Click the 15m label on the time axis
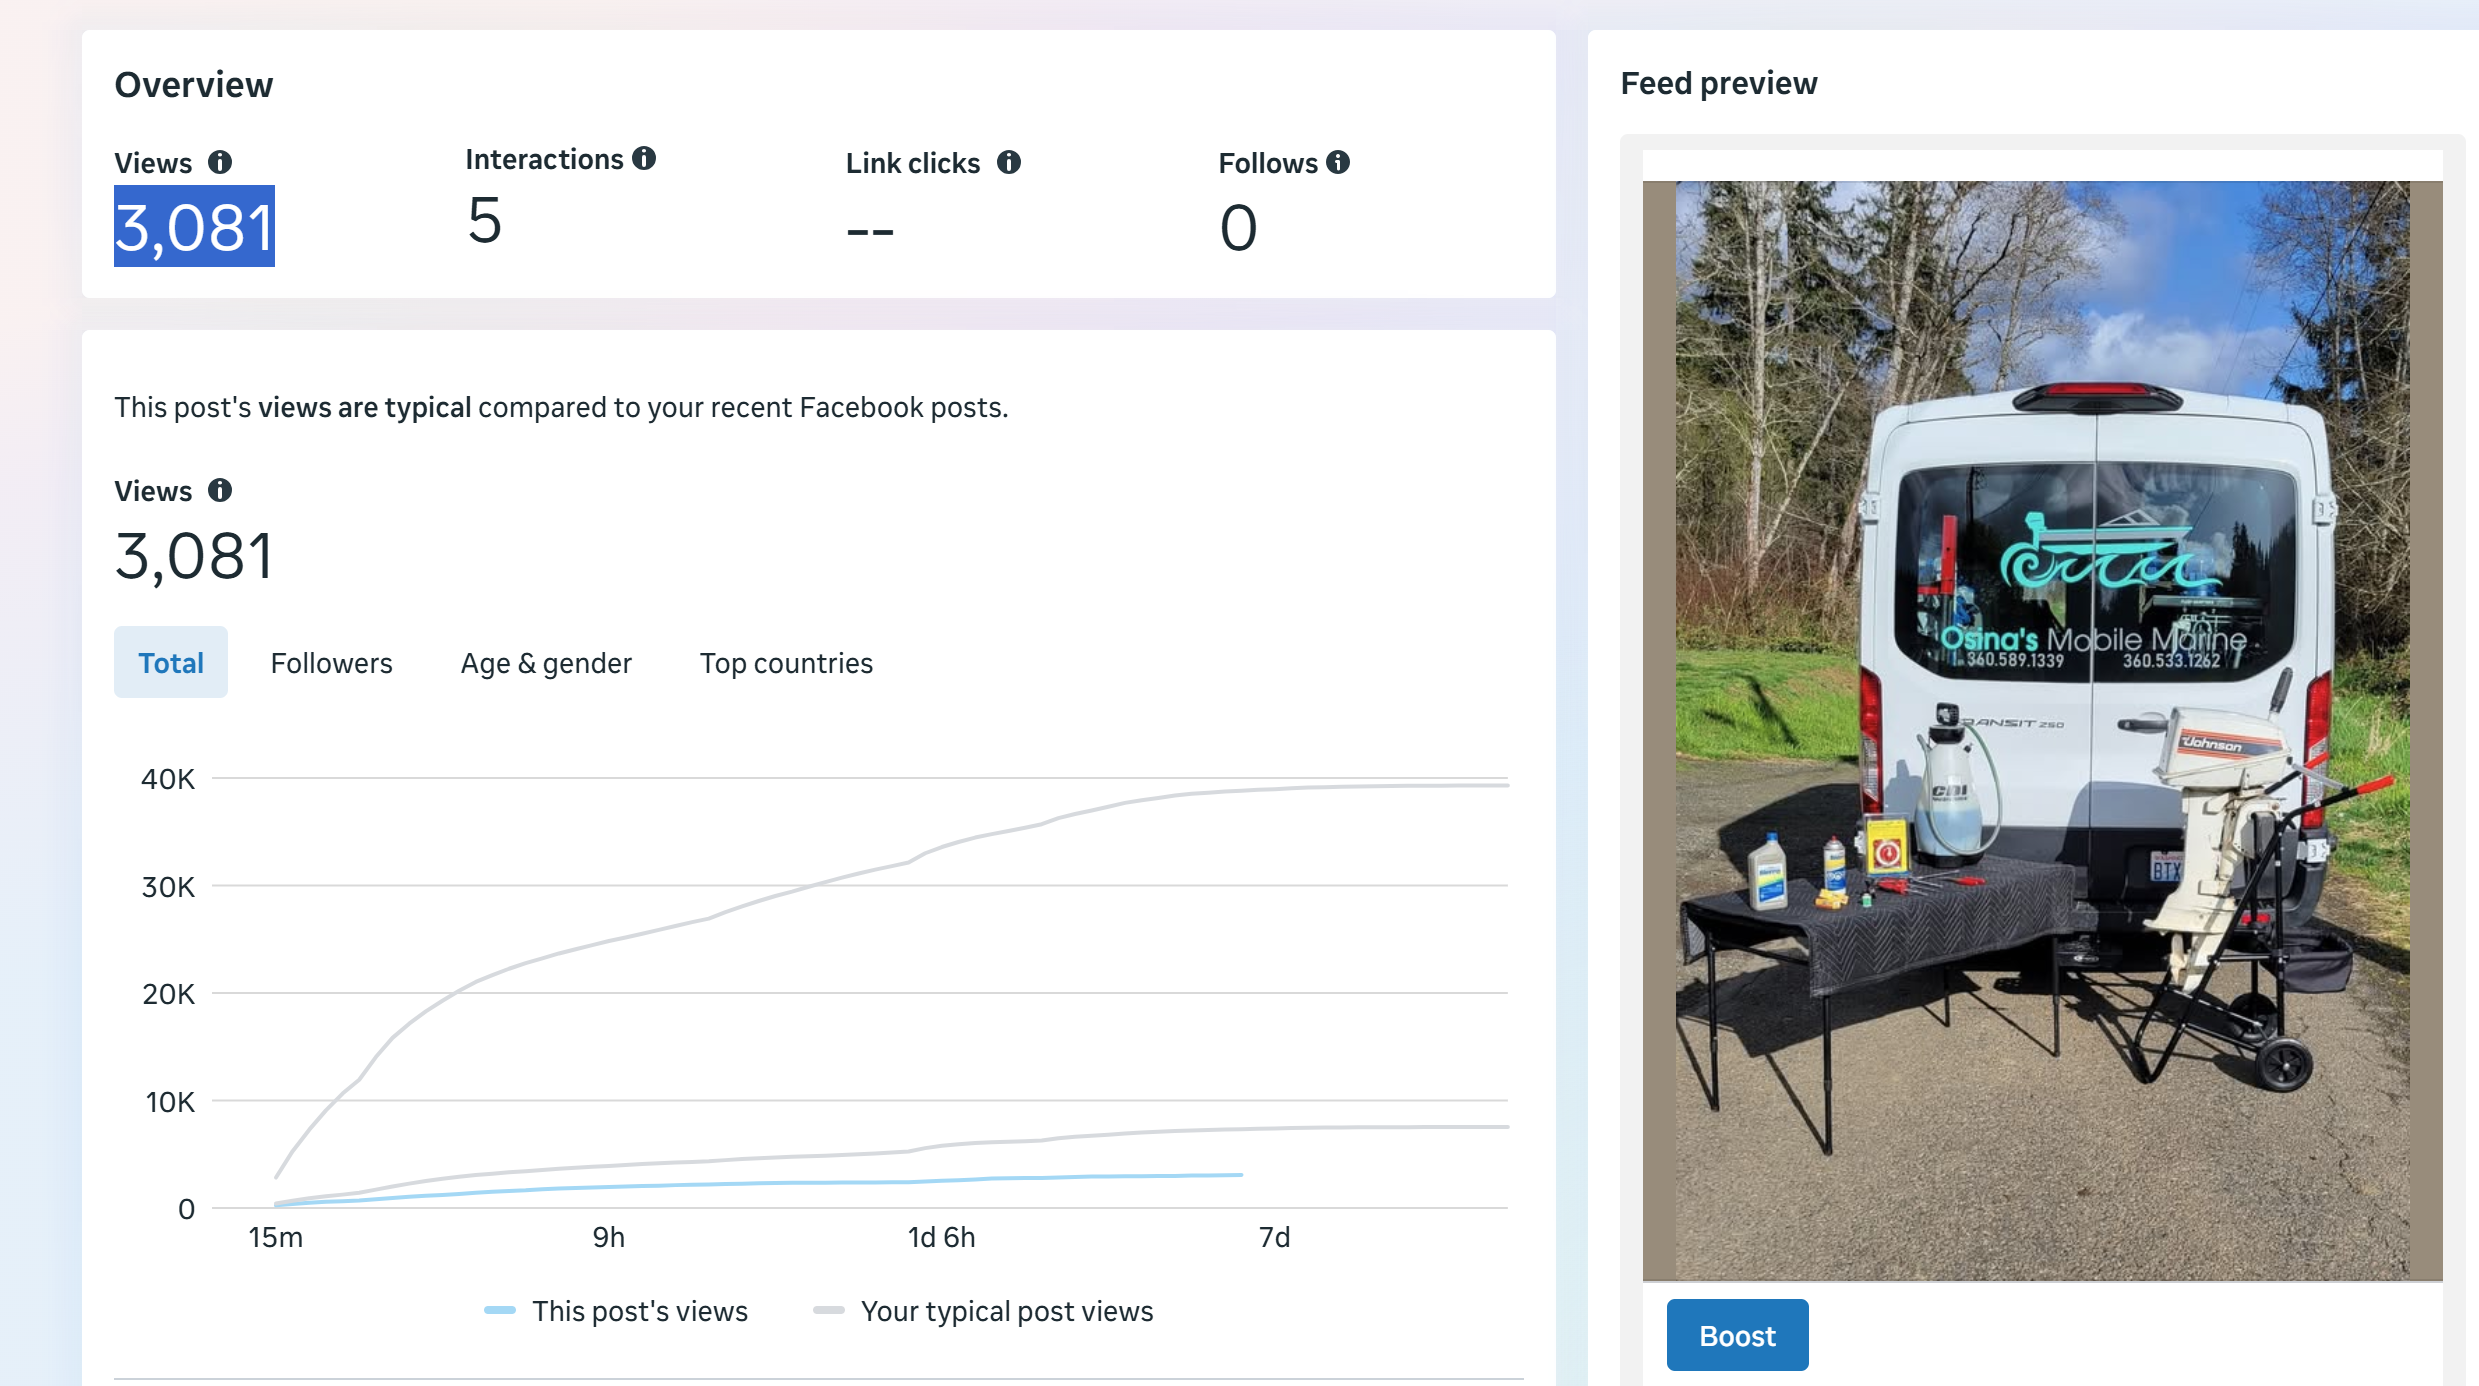The image size is (2479, 1386). (x=276, y=1237)
